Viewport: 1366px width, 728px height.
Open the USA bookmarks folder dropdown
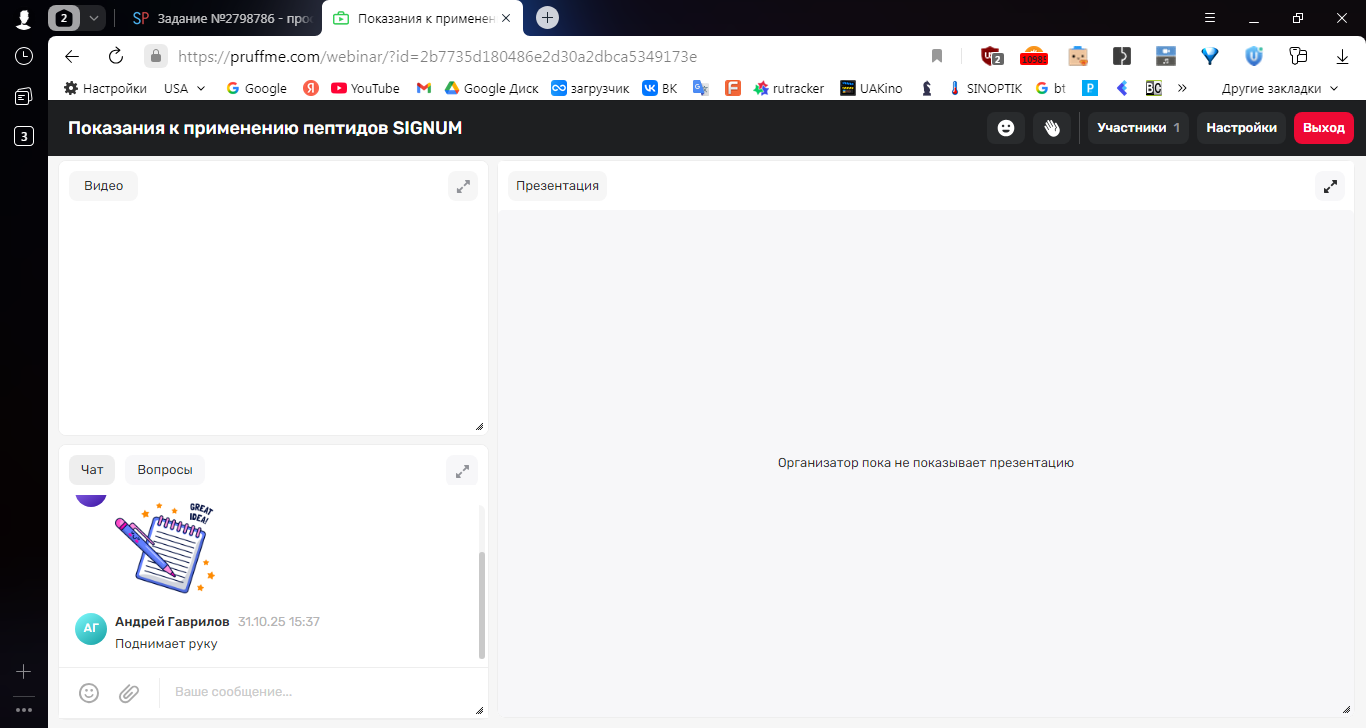pyautogui.click(x=185, y=88)
